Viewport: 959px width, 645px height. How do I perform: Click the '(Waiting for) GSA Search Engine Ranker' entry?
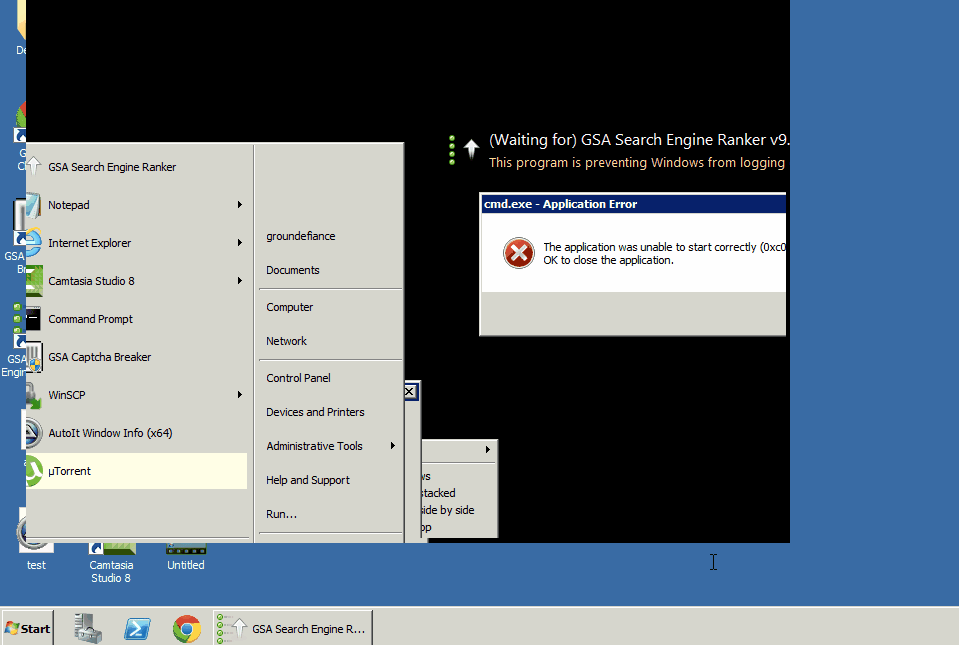click(x=639, y=140)
